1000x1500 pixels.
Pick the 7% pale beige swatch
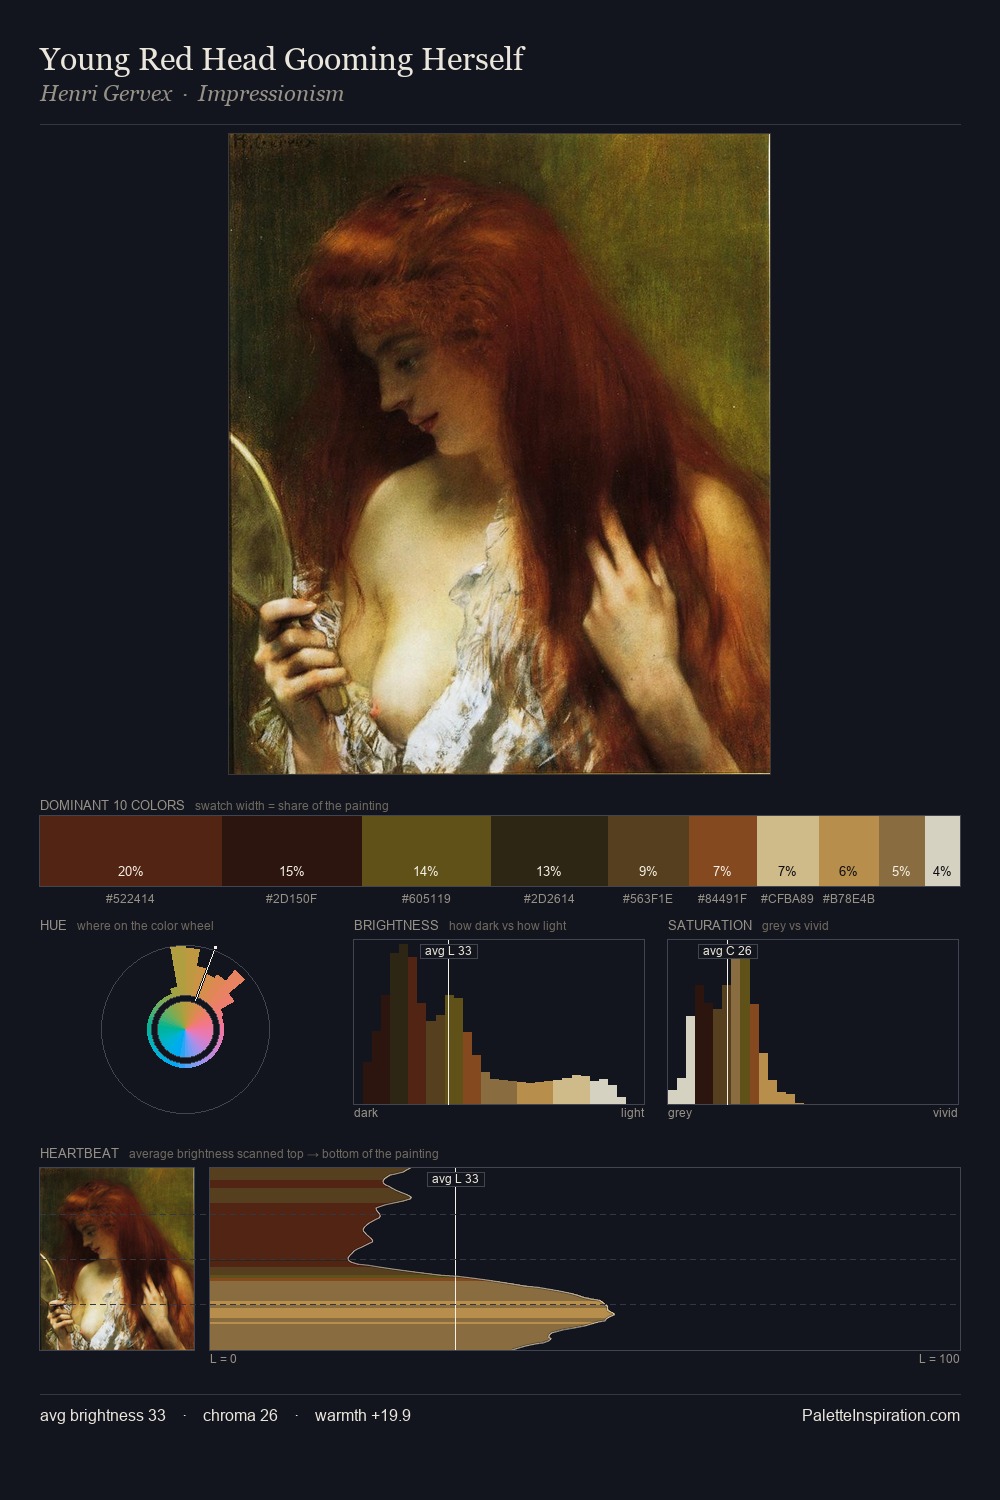pyautogui.click(x=788, y=851)
